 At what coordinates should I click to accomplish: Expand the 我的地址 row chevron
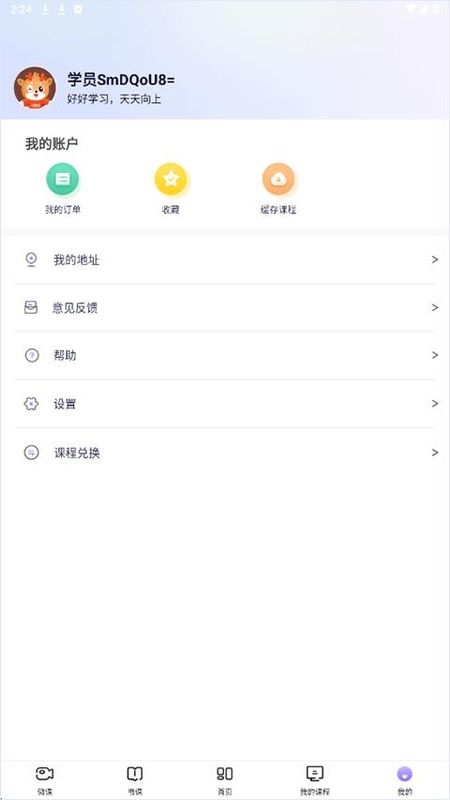click(x=435, y=260)
